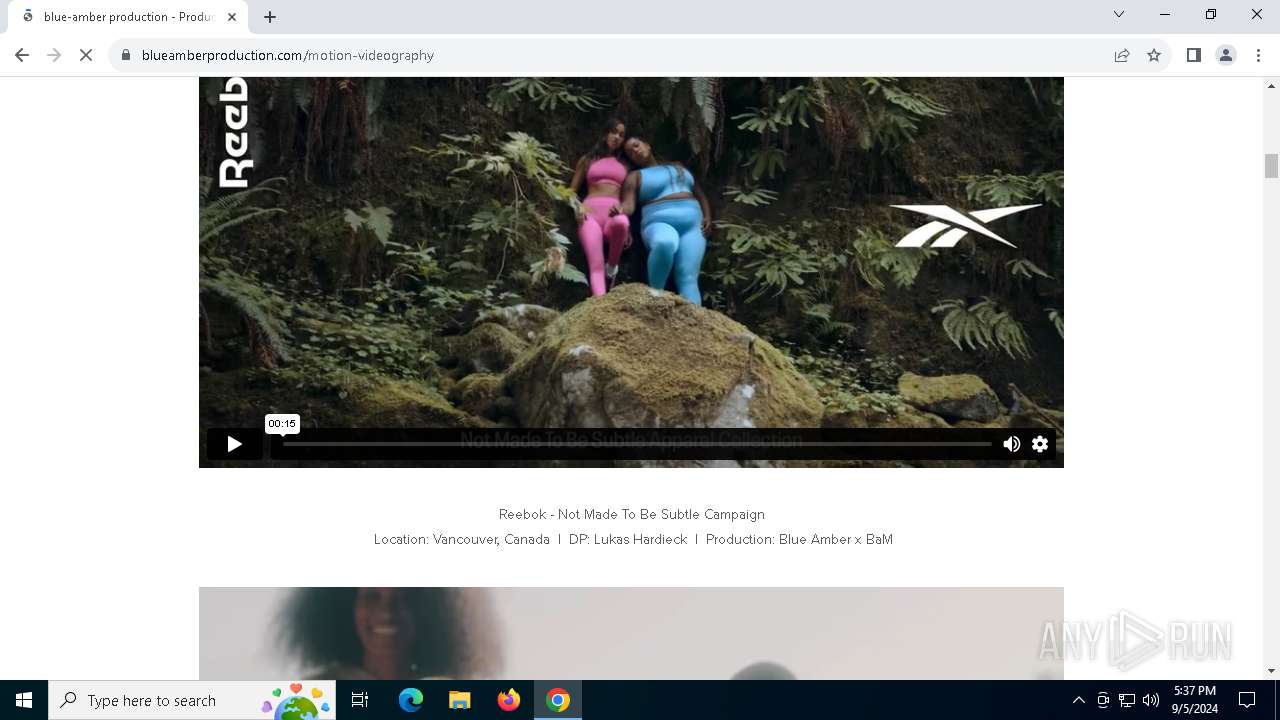Open a new browser tab
Viewport: 1280px width, 720px height.
[x=270, y=17]
